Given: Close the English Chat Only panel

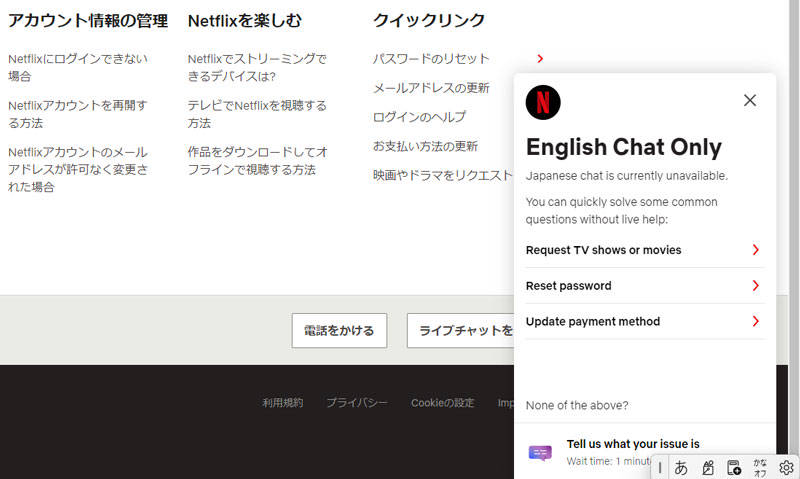Looking at the screenshot, I should [x=749, y=100].
